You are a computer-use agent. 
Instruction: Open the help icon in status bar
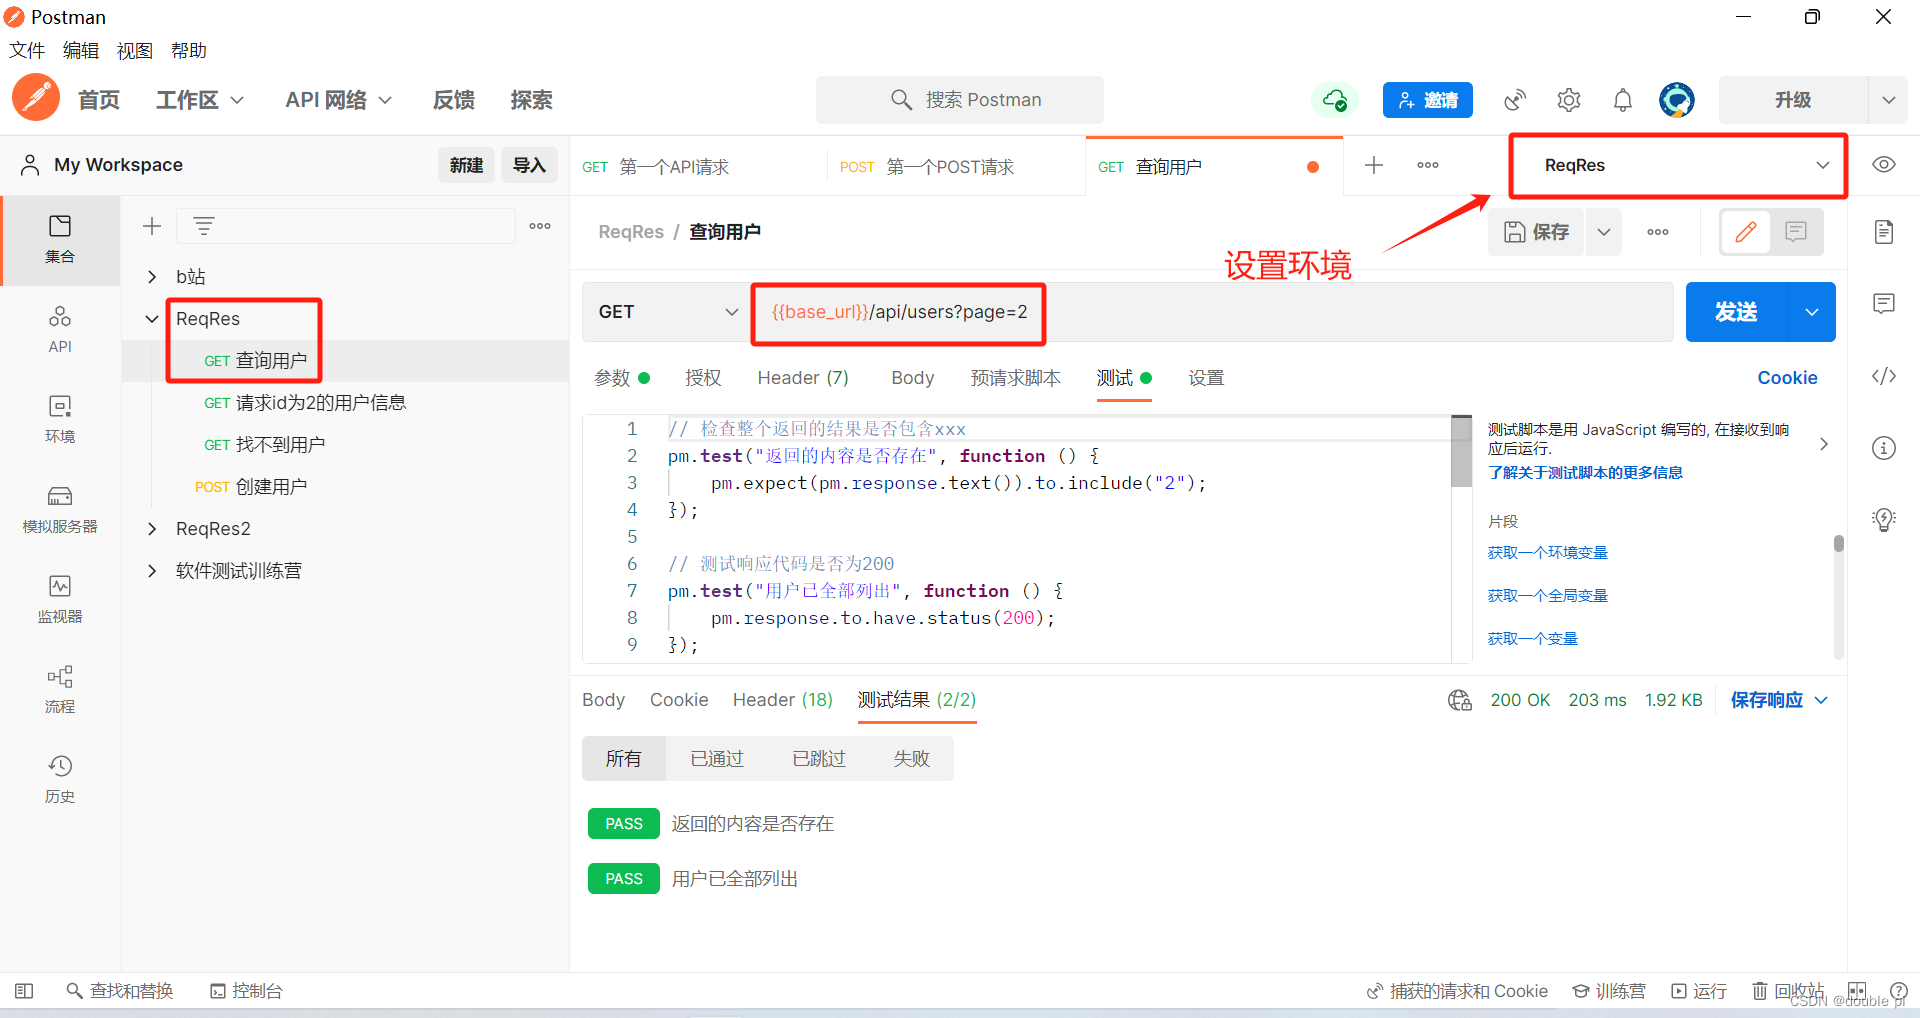pyautogui.click(x=1898, y=991)
